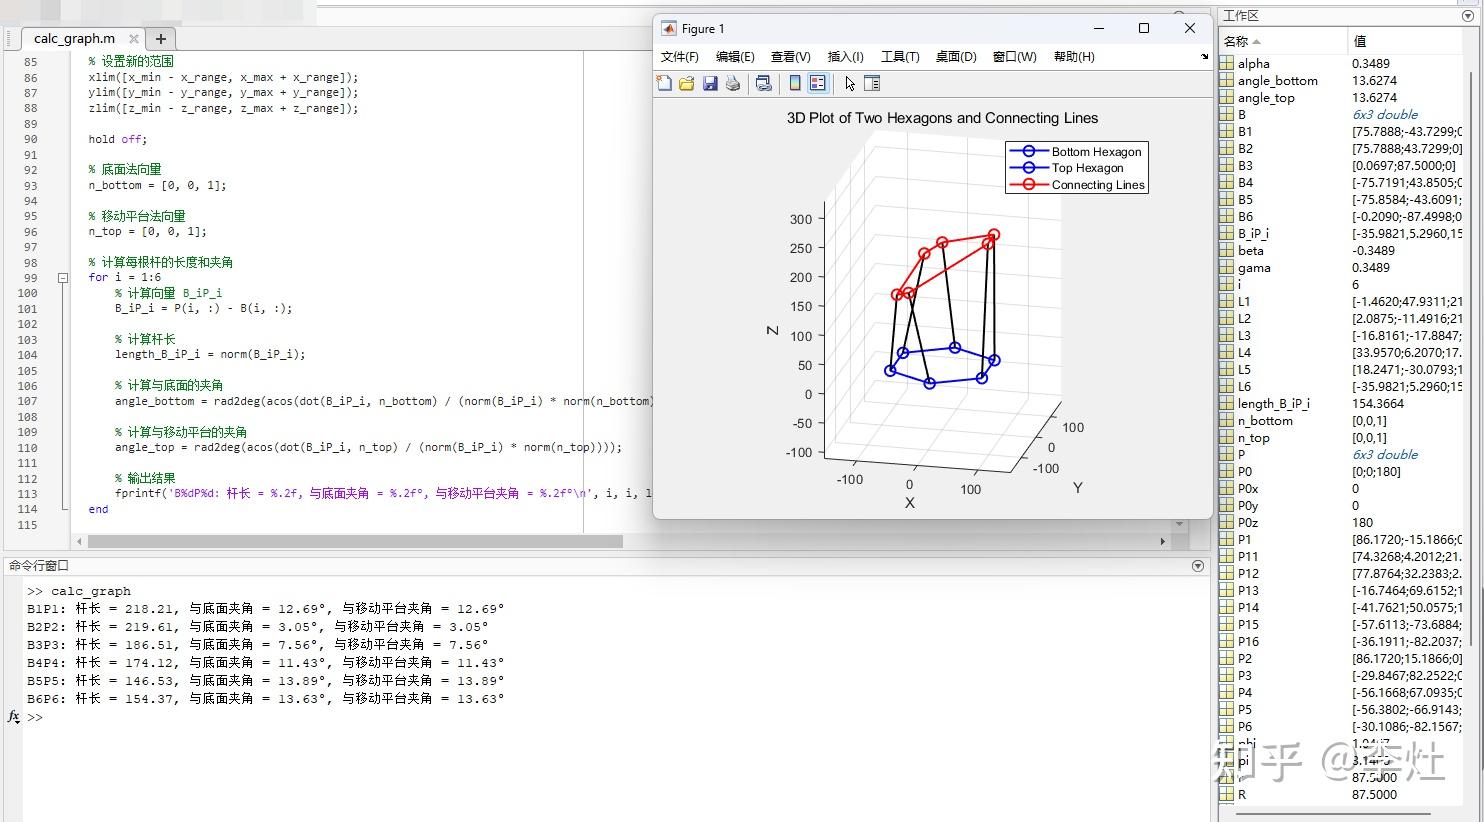This screenshot has height=822, width=1484.
Task: Open the 工具(T) menu in Figure 1
Action: pyautogui.click(x=900, y=57)
